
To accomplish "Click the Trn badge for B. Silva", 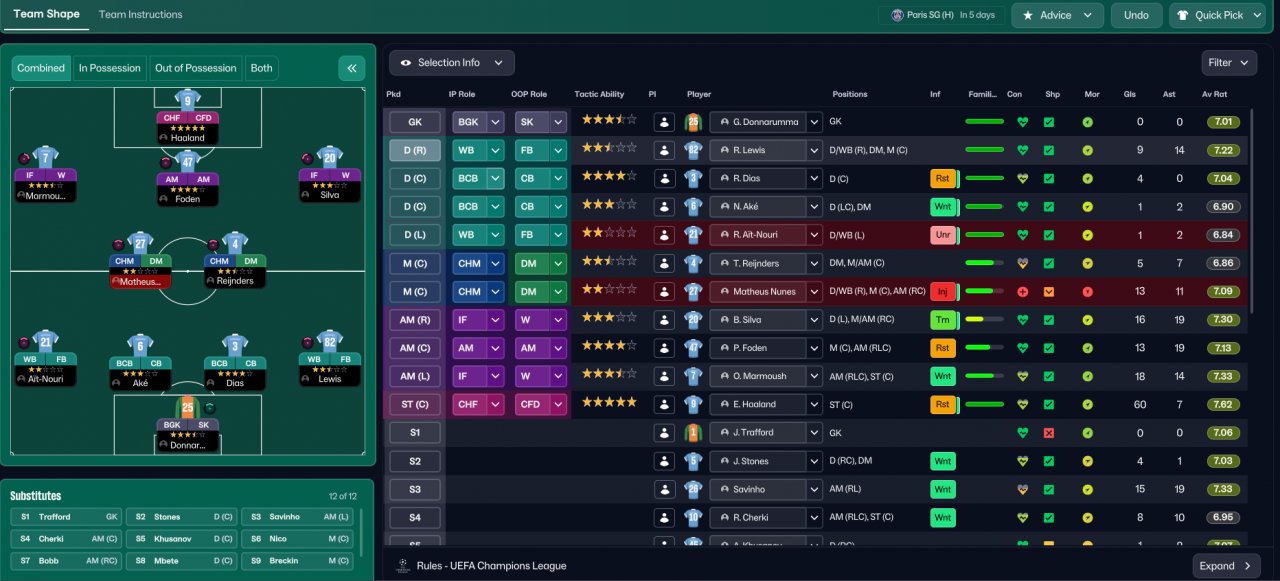I will coord(942,320).
